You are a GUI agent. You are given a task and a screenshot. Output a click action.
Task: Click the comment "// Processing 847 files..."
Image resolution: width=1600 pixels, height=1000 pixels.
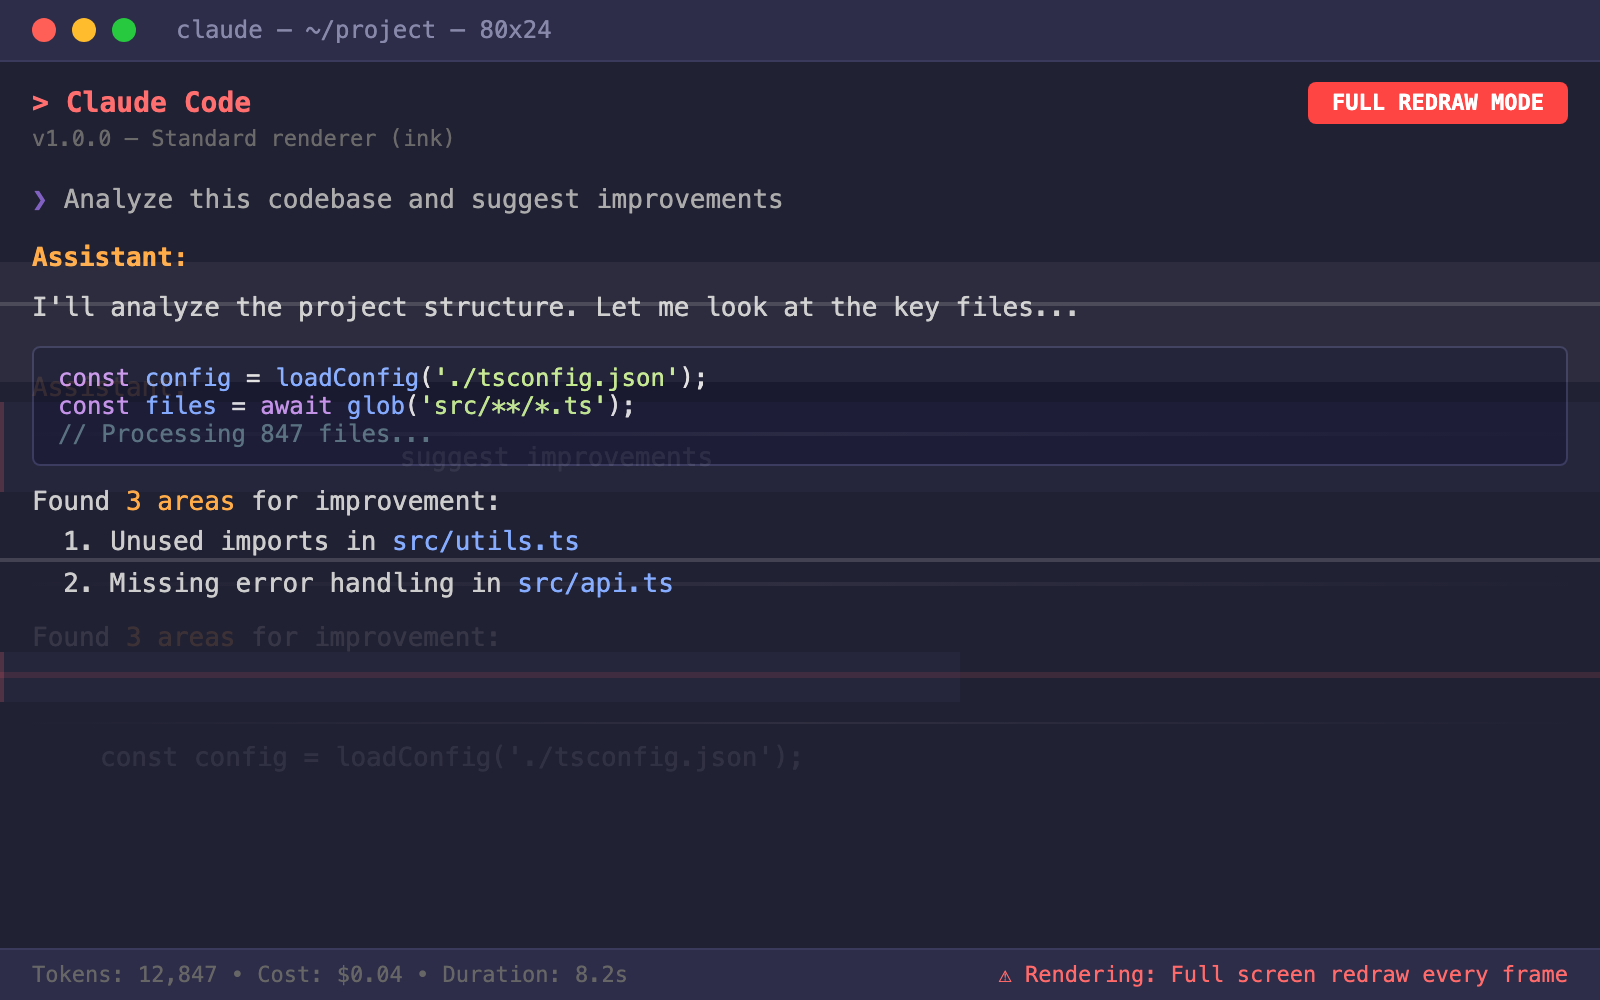(245, 434)
